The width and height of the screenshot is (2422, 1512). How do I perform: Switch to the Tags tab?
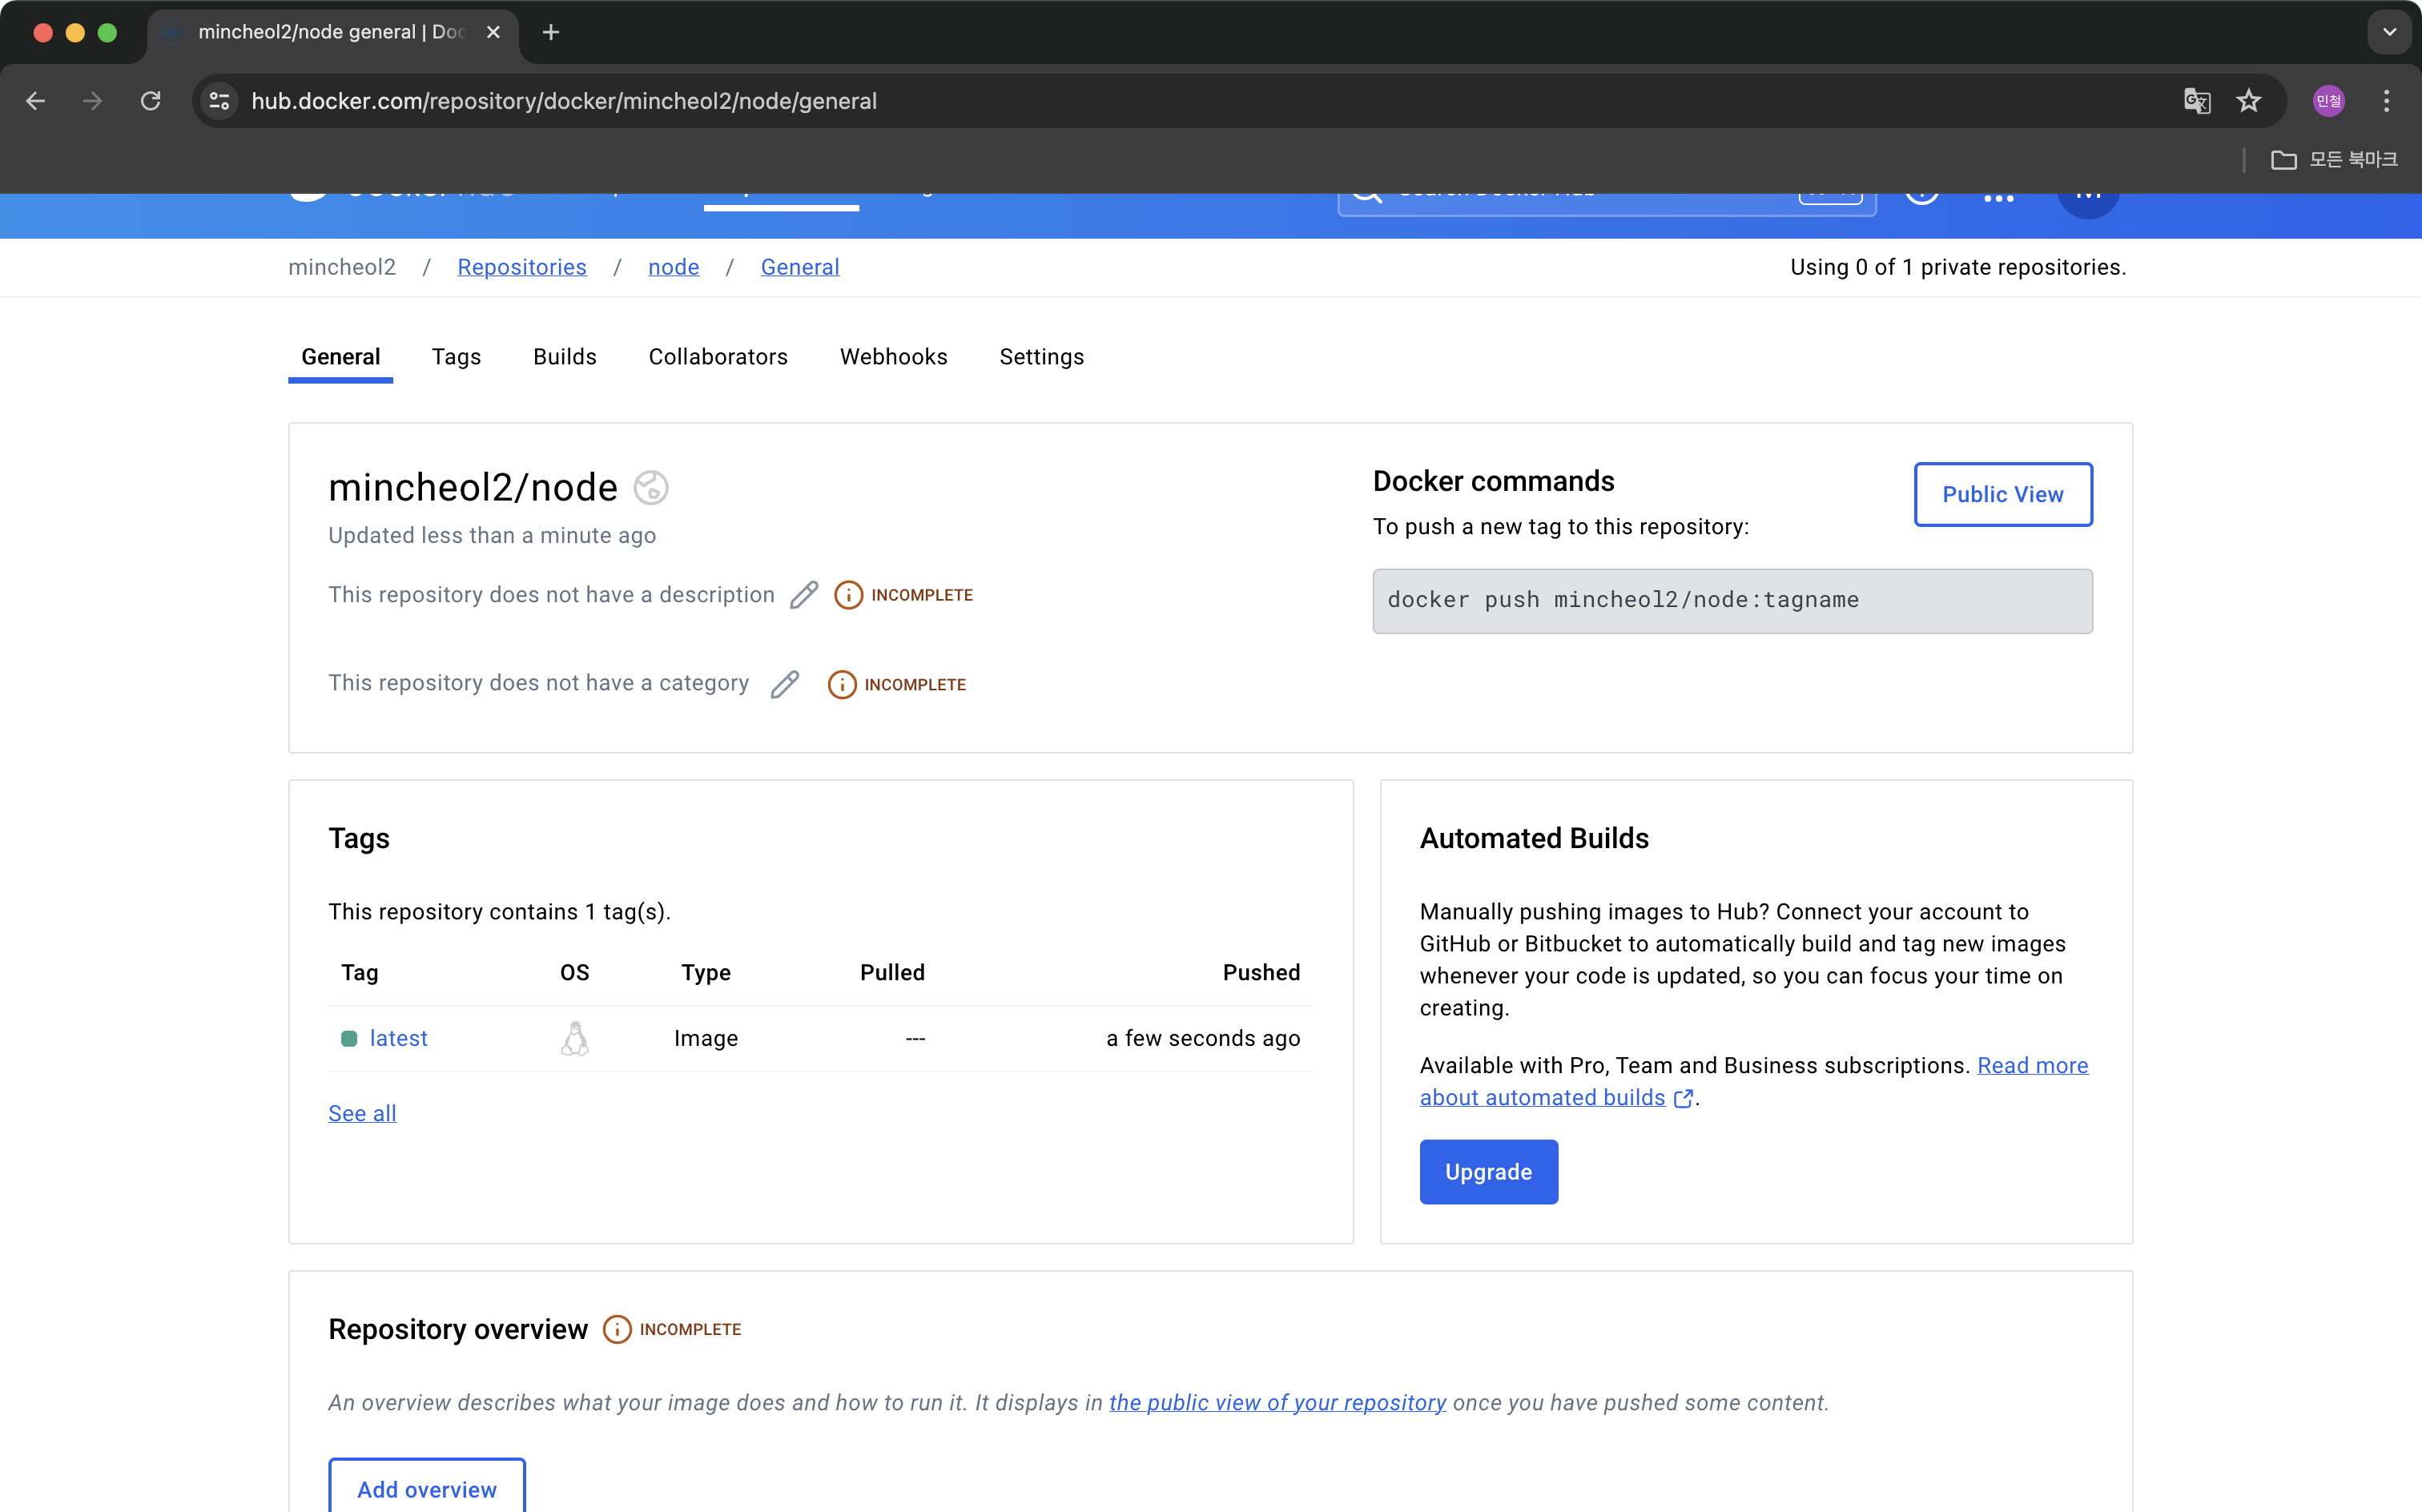[x=456, y=357]
